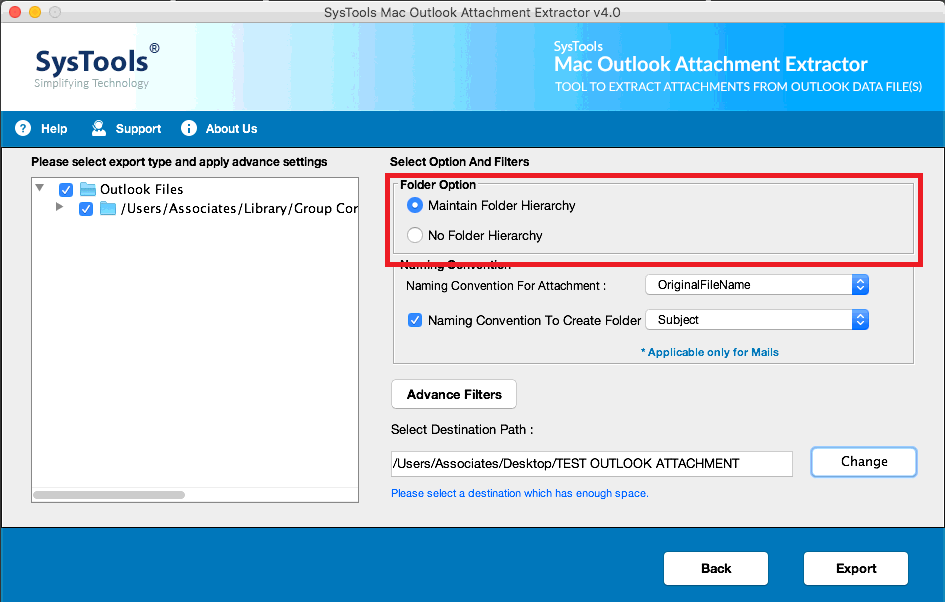The height and width of the screenshot is (602, 945).
Task: Click the Advance Filters button
Action: point(454,394)
